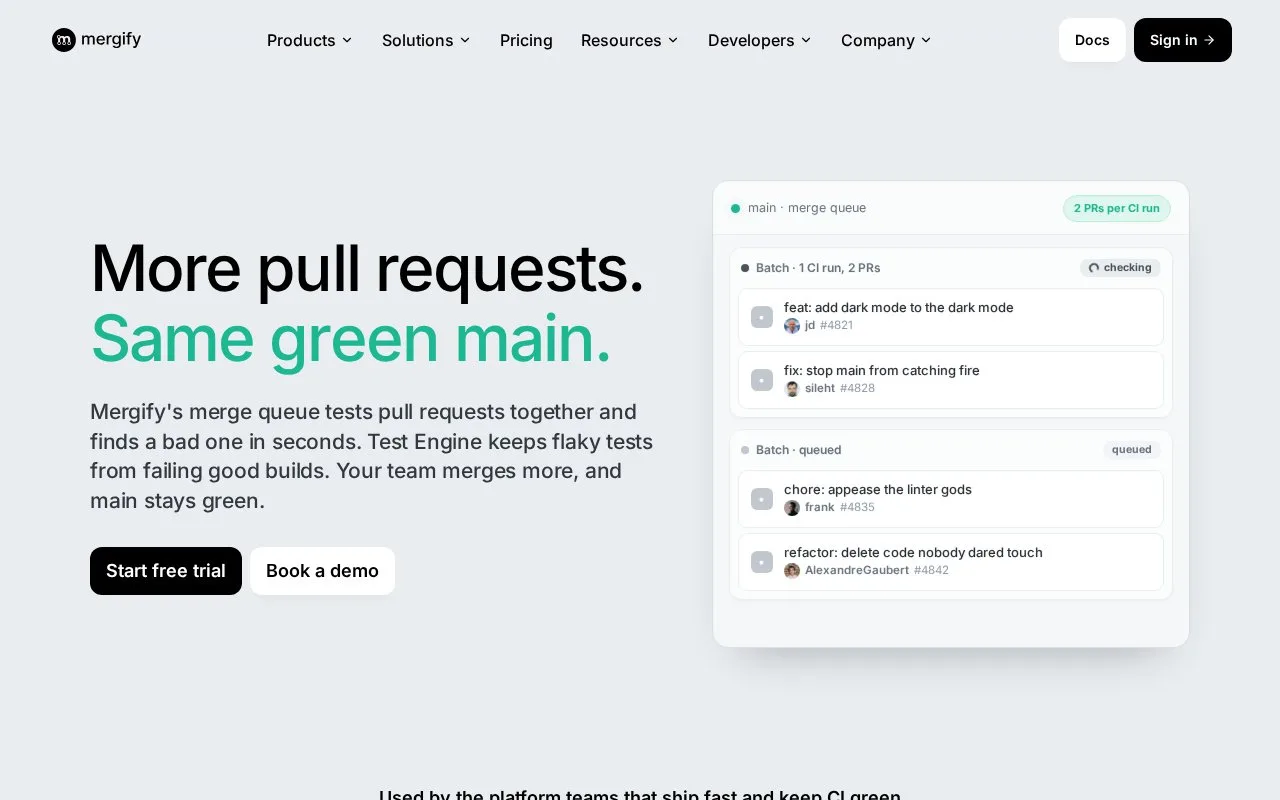
Task: Open the Solutions dropdown menu
Action: [426, 40]
